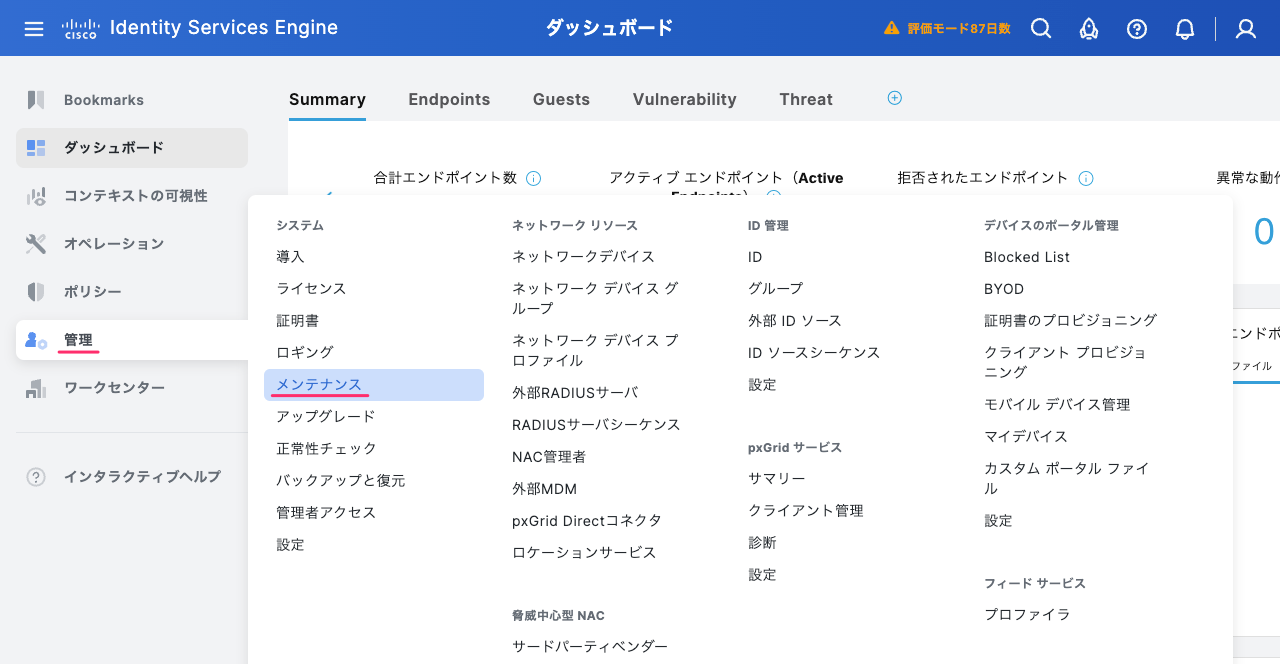Open クライアント管理 entry
This screenshot has width=1280, height=664.
(x=806, y=511)
